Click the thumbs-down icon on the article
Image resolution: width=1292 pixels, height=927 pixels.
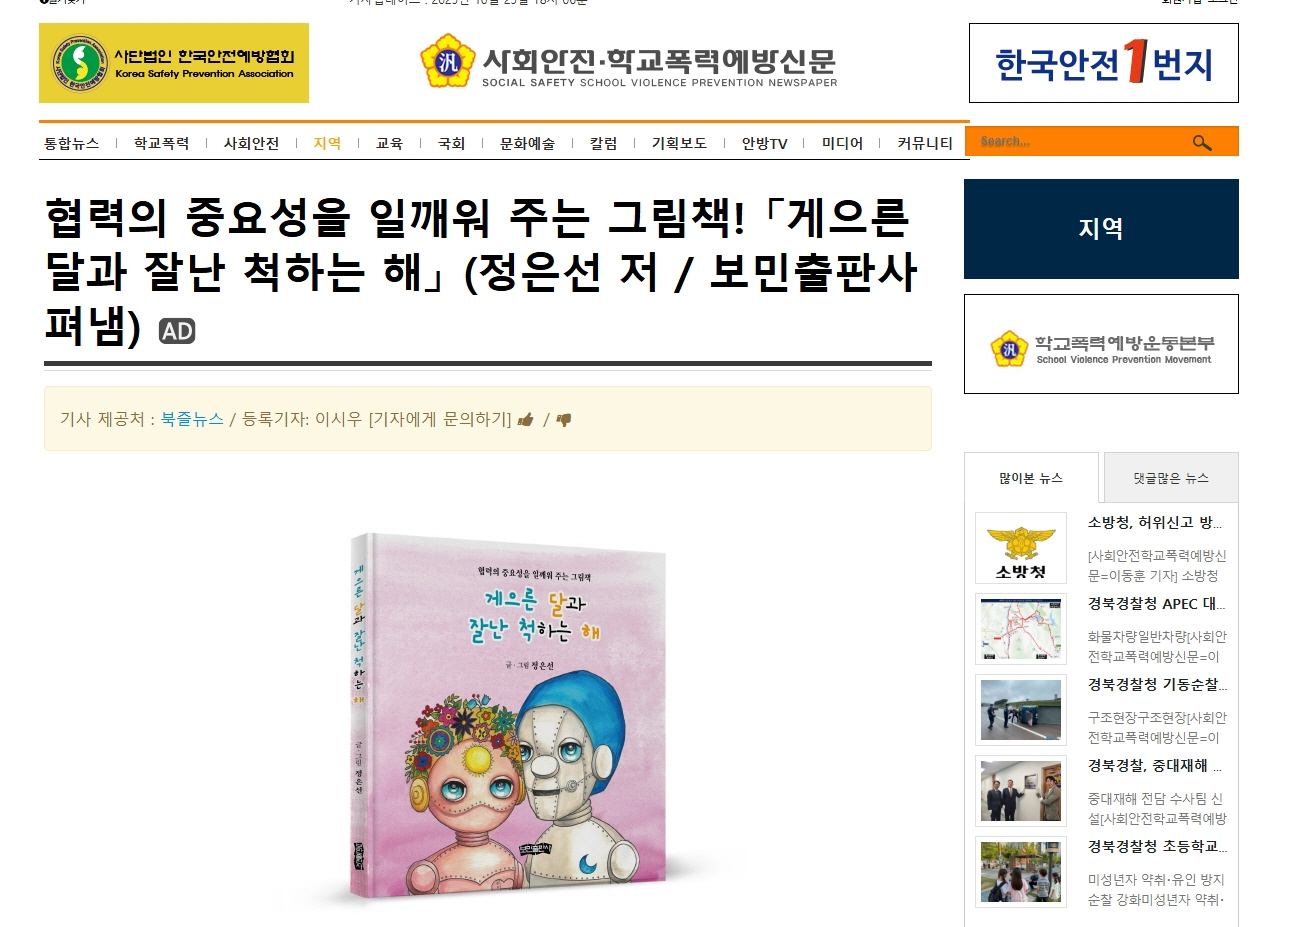564,420
